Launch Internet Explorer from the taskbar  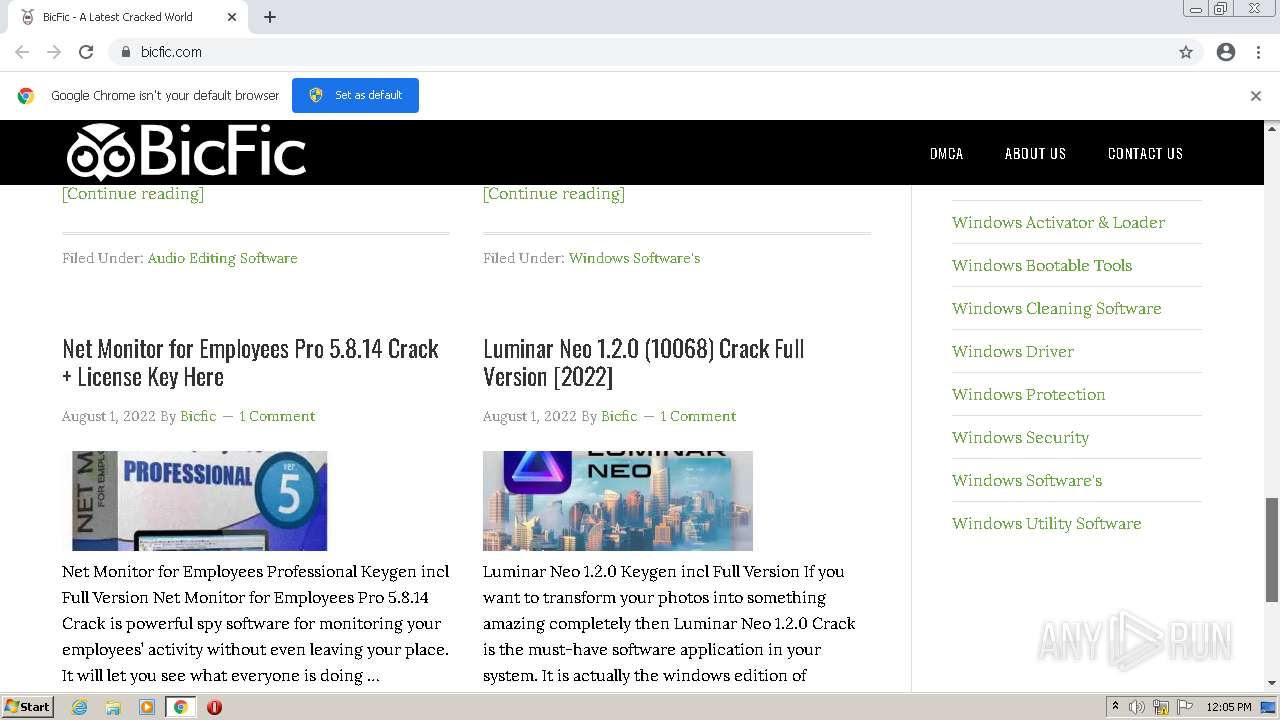pos(80,707)
